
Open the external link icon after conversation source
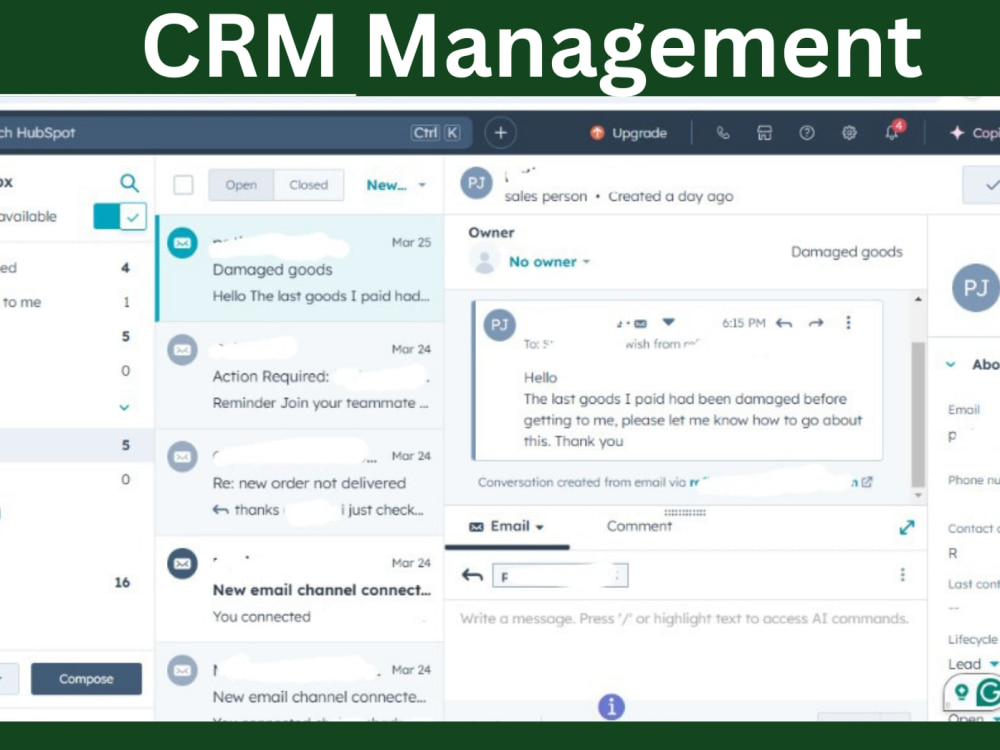pos(867,482)
